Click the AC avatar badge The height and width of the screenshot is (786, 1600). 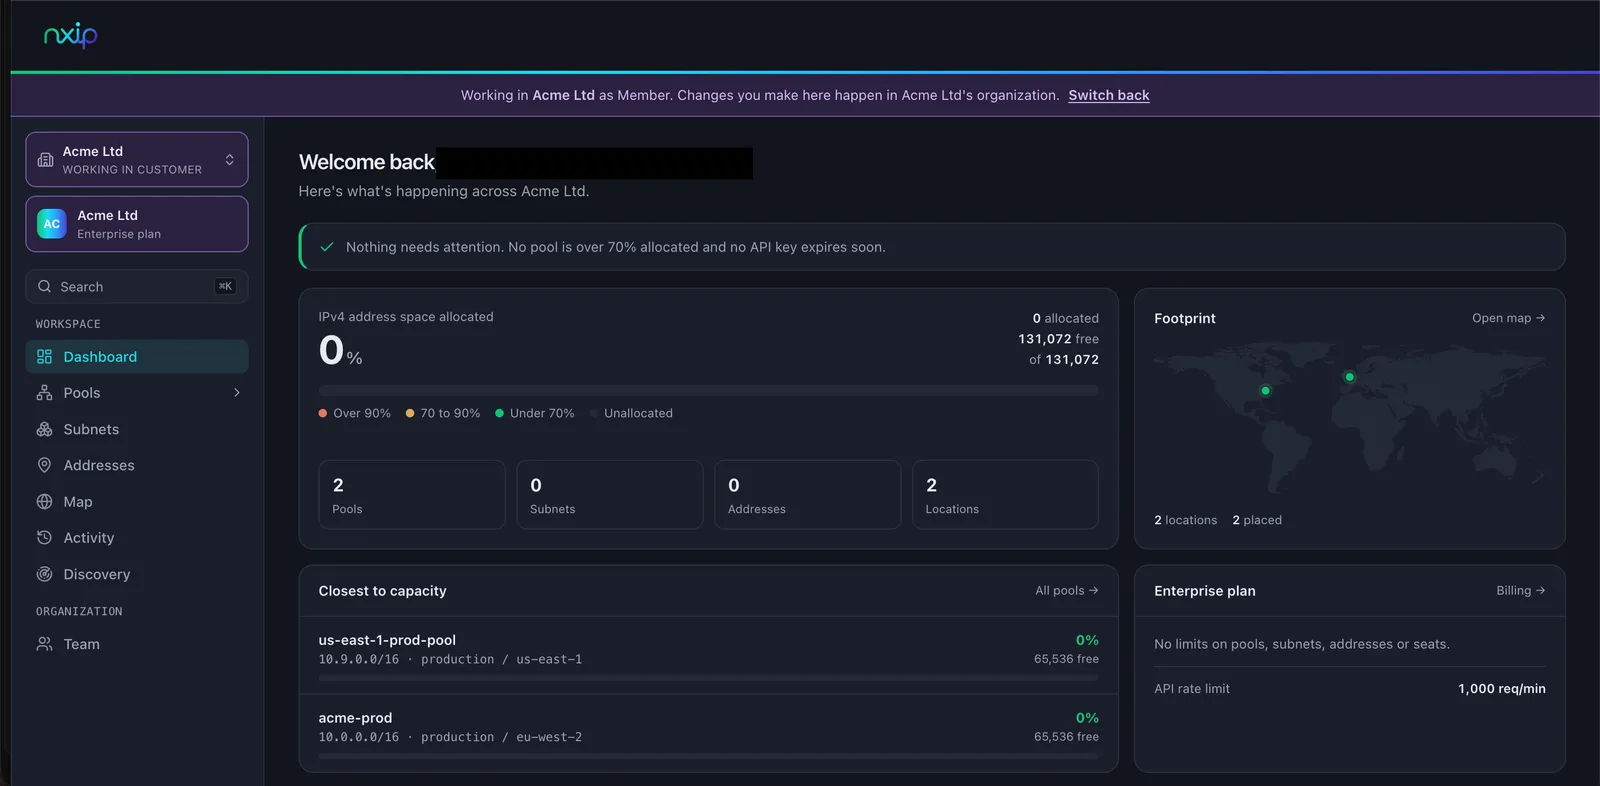[x=52, y=224]
